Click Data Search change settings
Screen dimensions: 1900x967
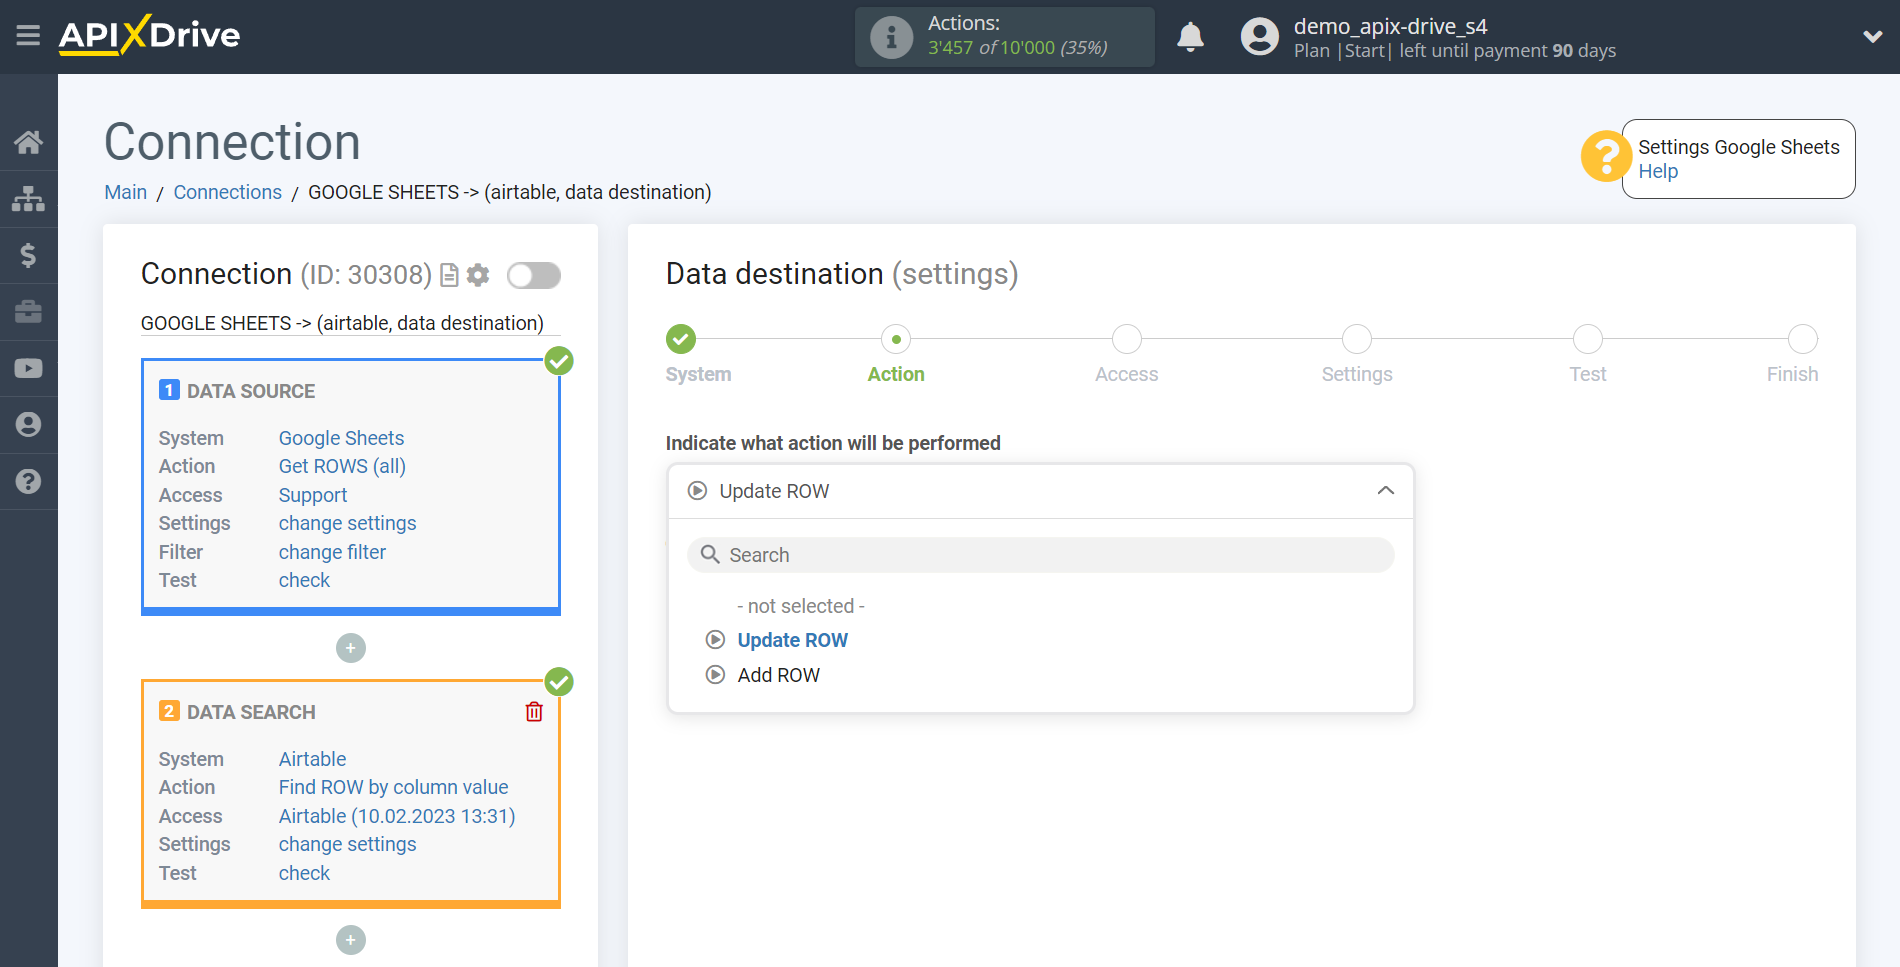point(347,844)
